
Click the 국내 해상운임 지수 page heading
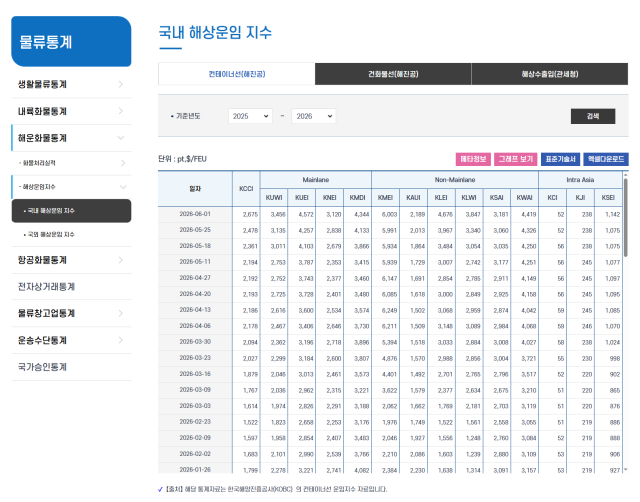[x=215, y=32]
